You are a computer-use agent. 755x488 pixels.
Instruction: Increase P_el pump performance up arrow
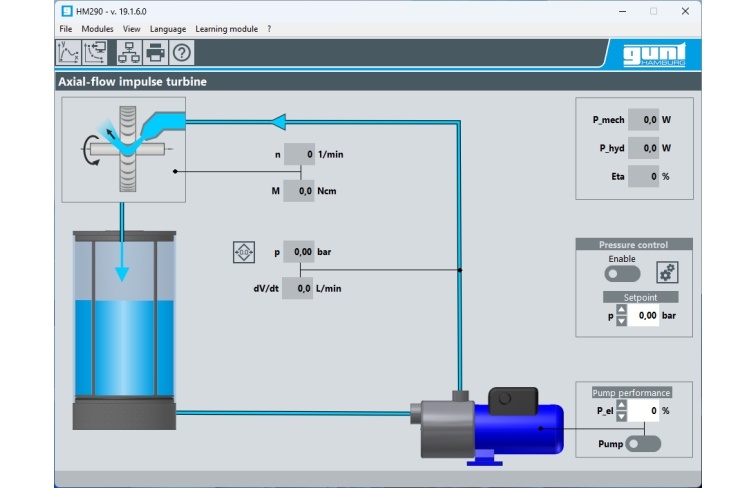point(621,405)
